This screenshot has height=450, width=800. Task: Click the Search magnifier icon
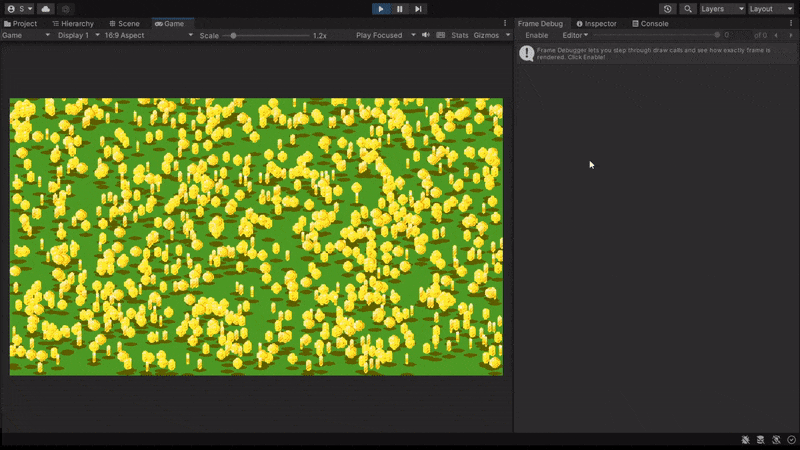(x=688, y=9)
